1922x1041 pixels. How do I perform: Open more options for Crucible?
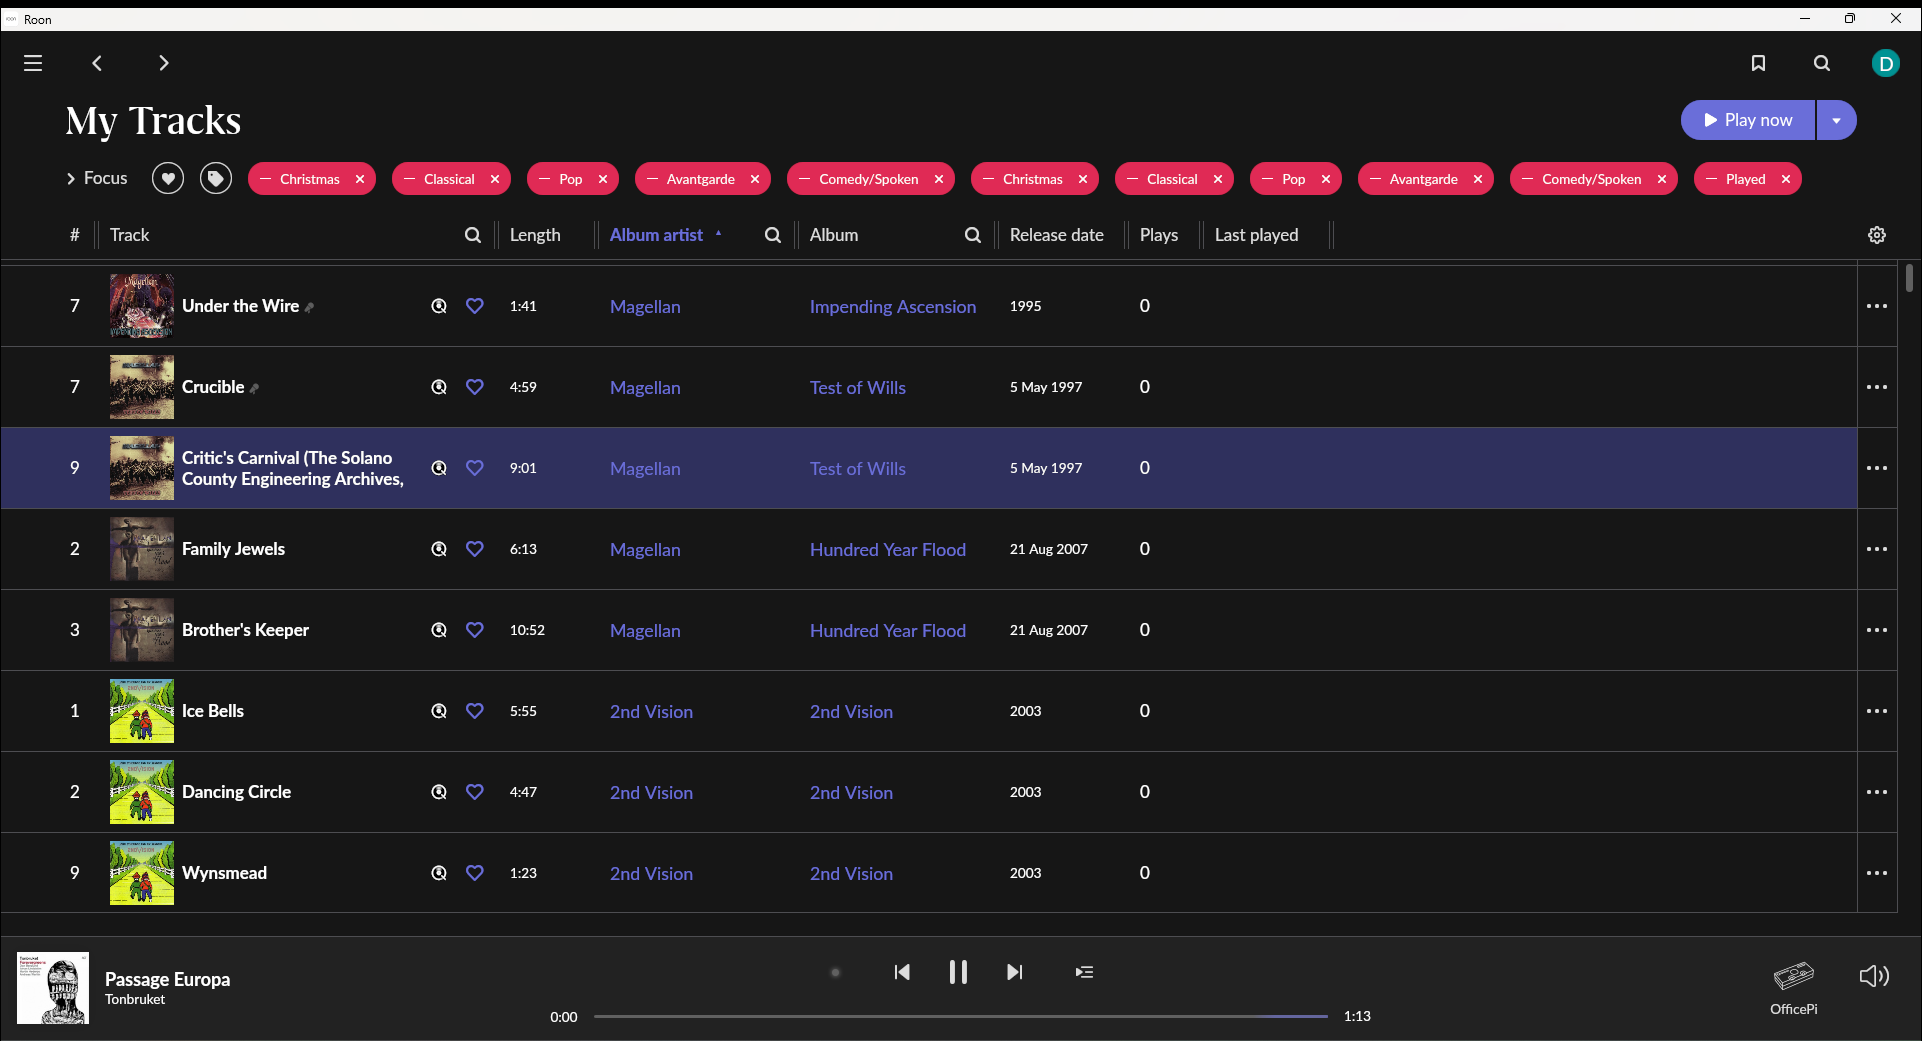[1877, 387]
